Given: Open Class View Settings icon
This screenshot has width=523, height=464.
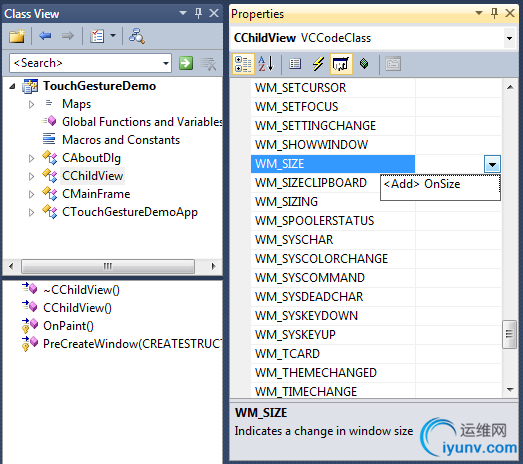Looking at the screenshot, I should [x=97, y=36].
